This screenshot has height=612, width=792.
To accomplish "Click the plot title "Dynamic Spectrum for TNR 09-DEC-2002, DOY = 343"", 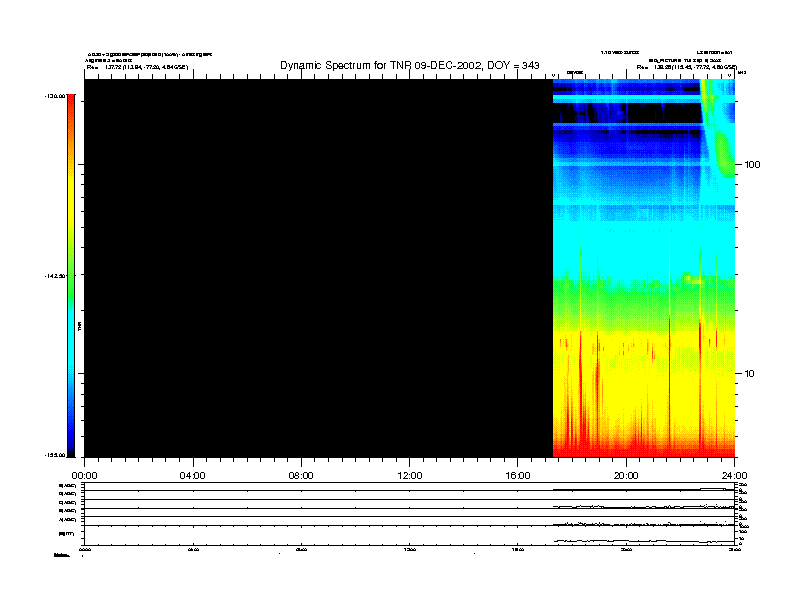I will pos(410,65).
